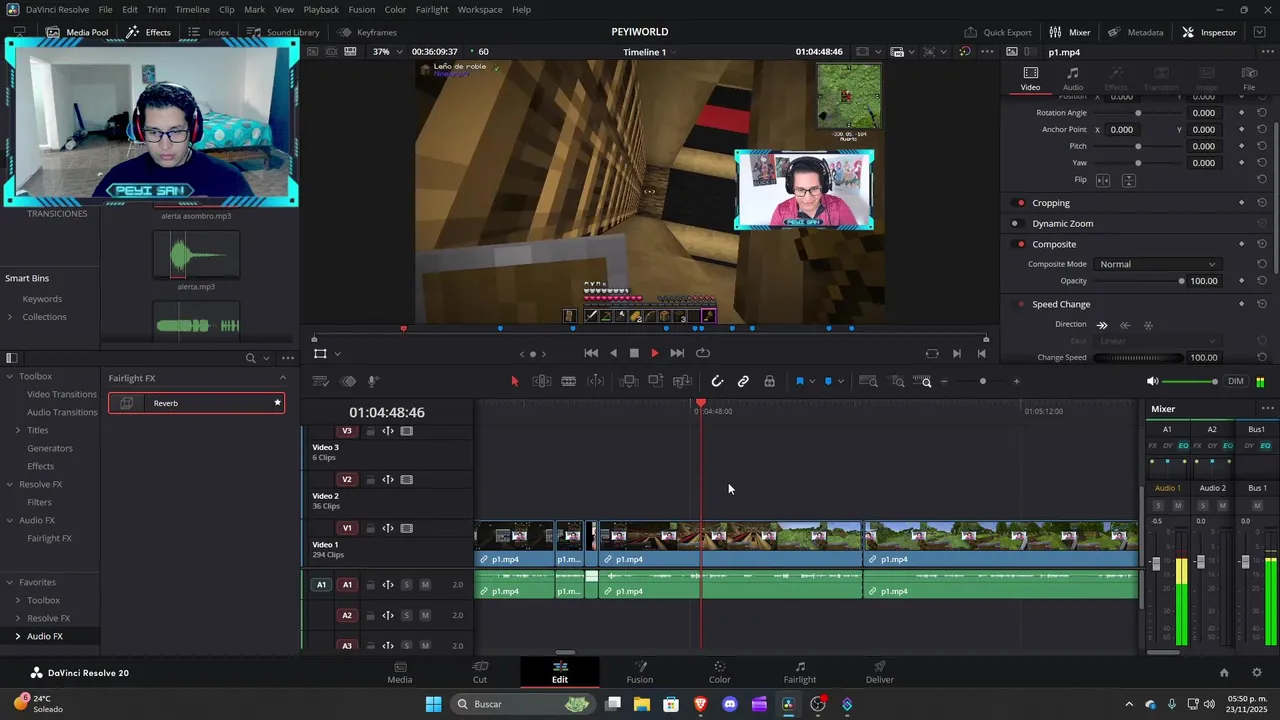Collapse the Fairlight FX header chevron
The height and width of the screenshot is (720, 1280).
(282, 378)
